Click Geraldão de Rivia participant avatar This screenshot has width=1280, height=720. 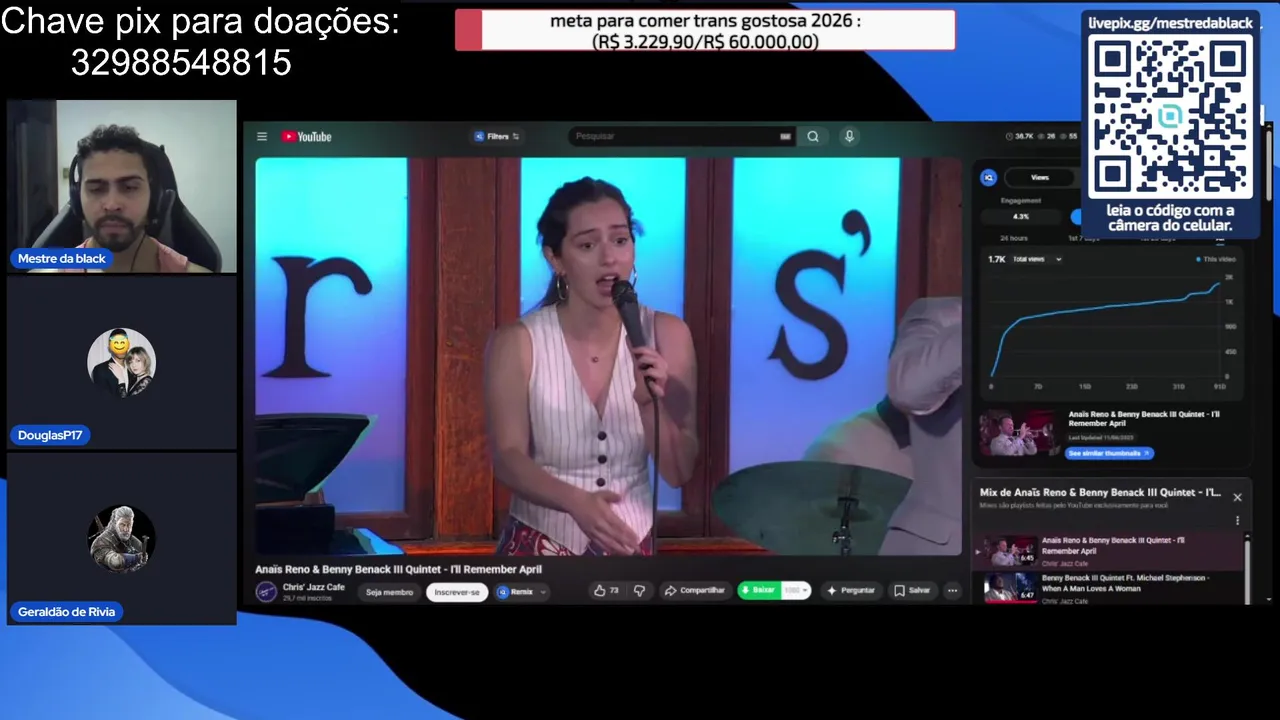click(x=121, y=539)
